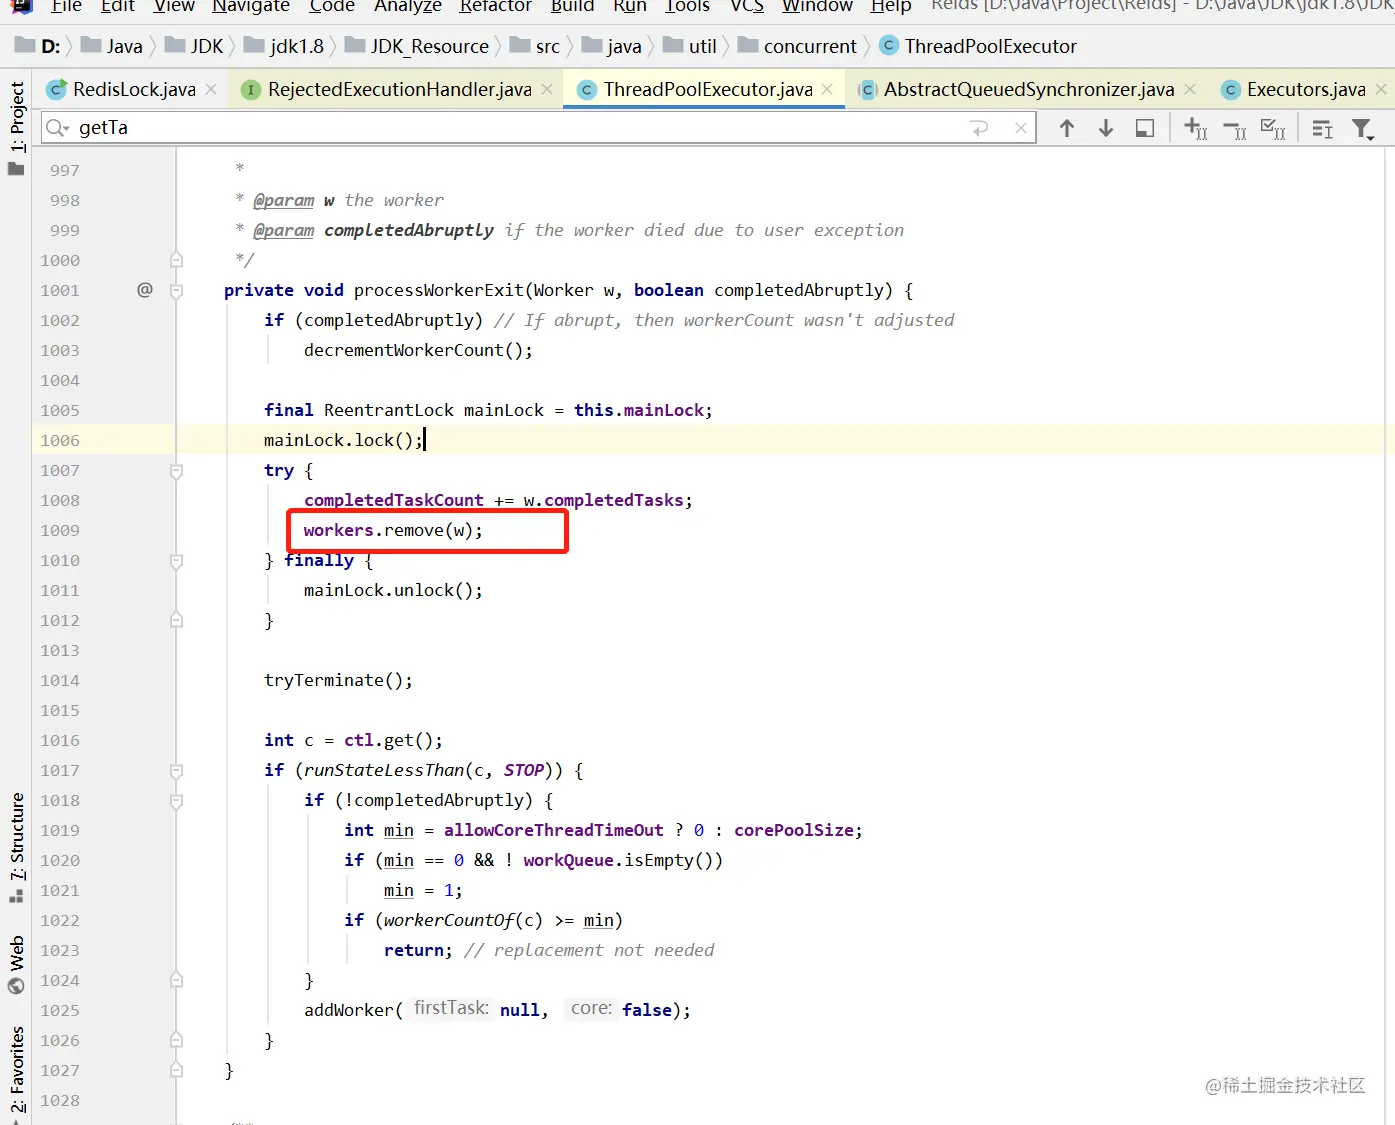Clear the find field with X icon
1395x1125 pixels.
click(1020, 128)
